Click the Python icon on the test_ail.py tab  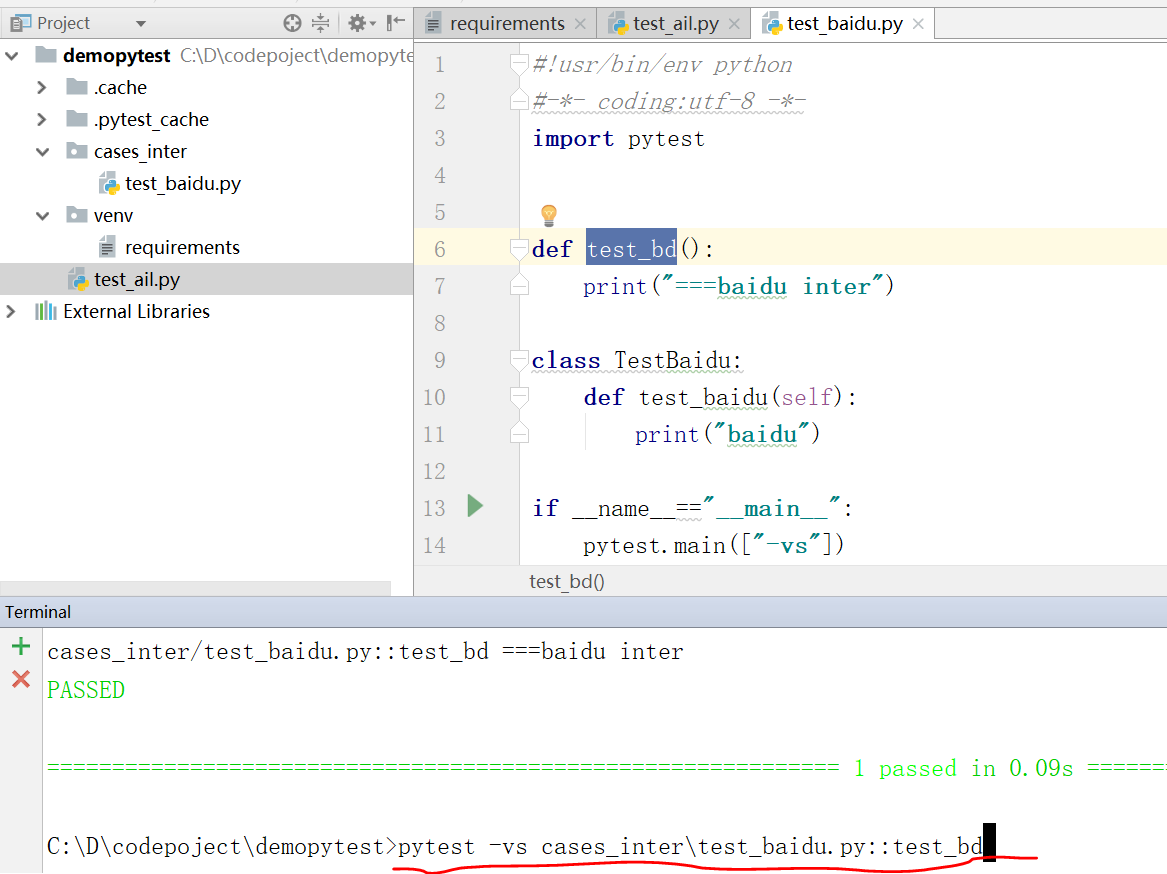618,25
